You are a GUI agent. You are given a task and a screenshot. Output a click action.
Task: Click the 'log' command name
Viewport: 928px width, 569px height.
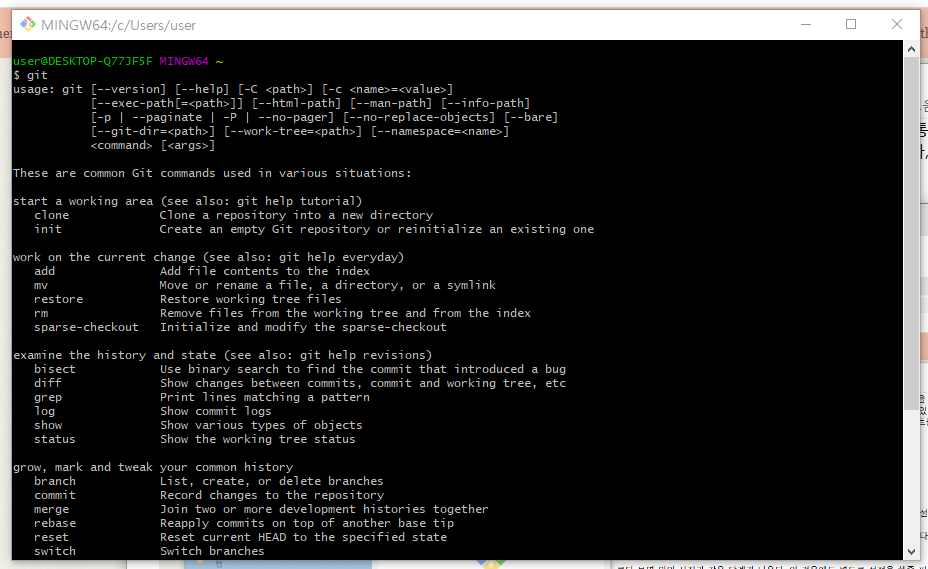click(44, 411)
